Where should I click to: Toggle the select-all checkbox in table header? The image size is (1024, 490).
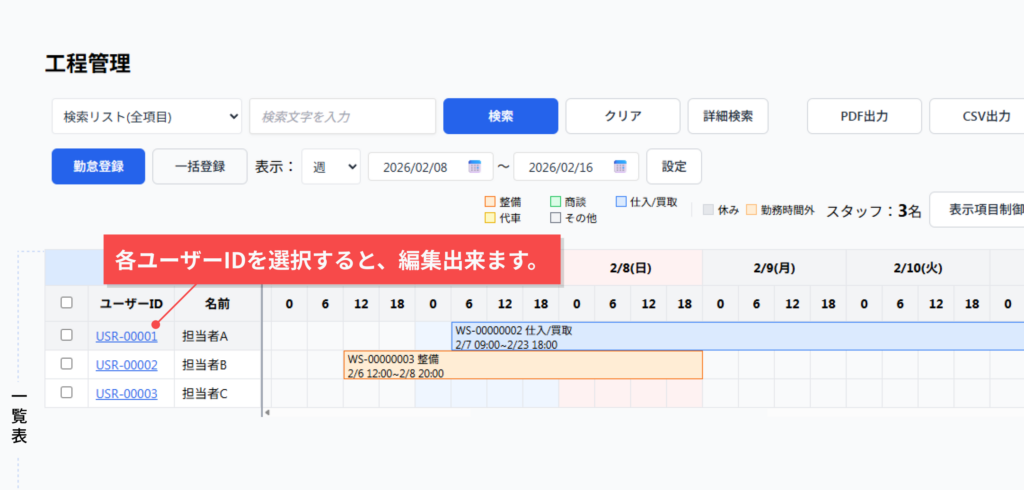[67, 302]
